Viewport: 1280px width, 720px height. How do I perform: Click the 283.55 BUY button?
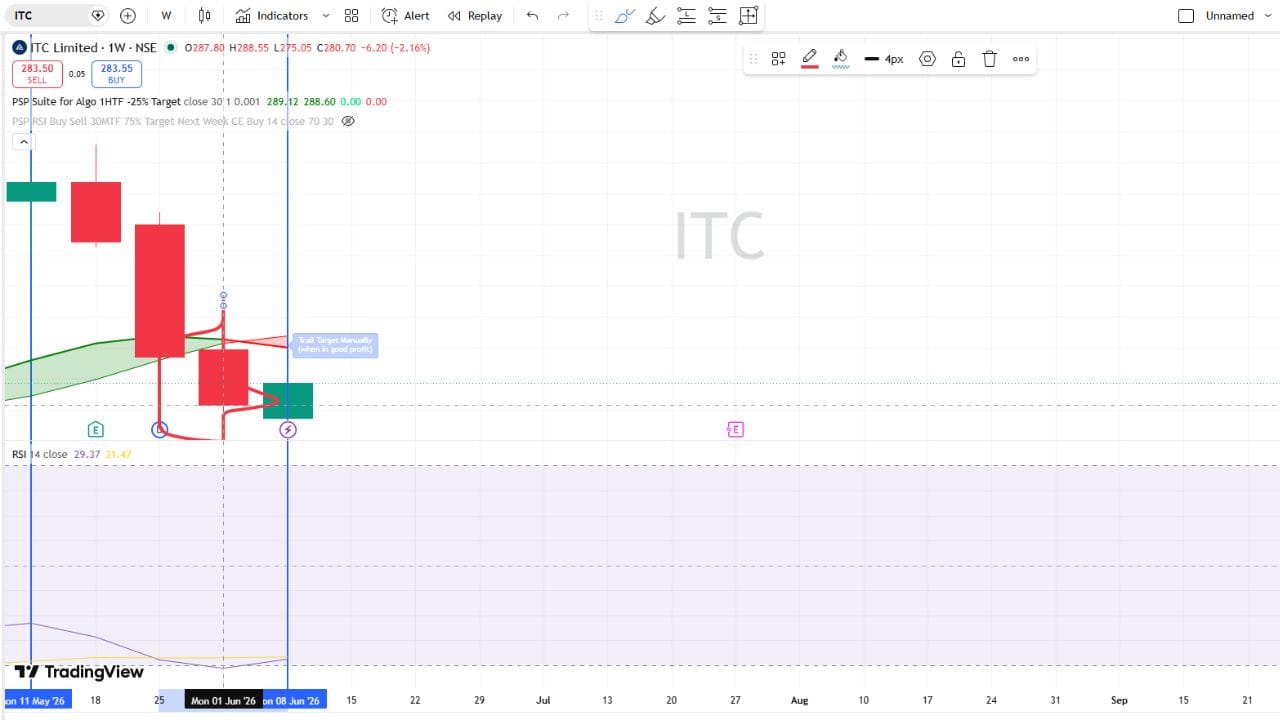pyautogui.click(x=116, y=74)
